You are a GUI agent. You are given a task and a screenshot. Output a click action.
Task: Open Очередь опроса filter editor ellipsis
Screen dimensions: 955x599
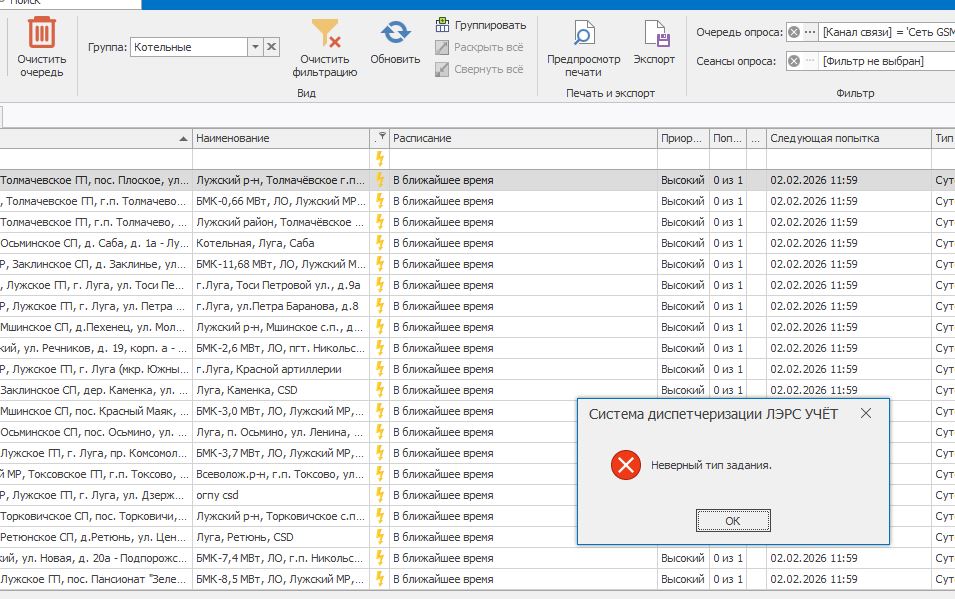point(810,33)
